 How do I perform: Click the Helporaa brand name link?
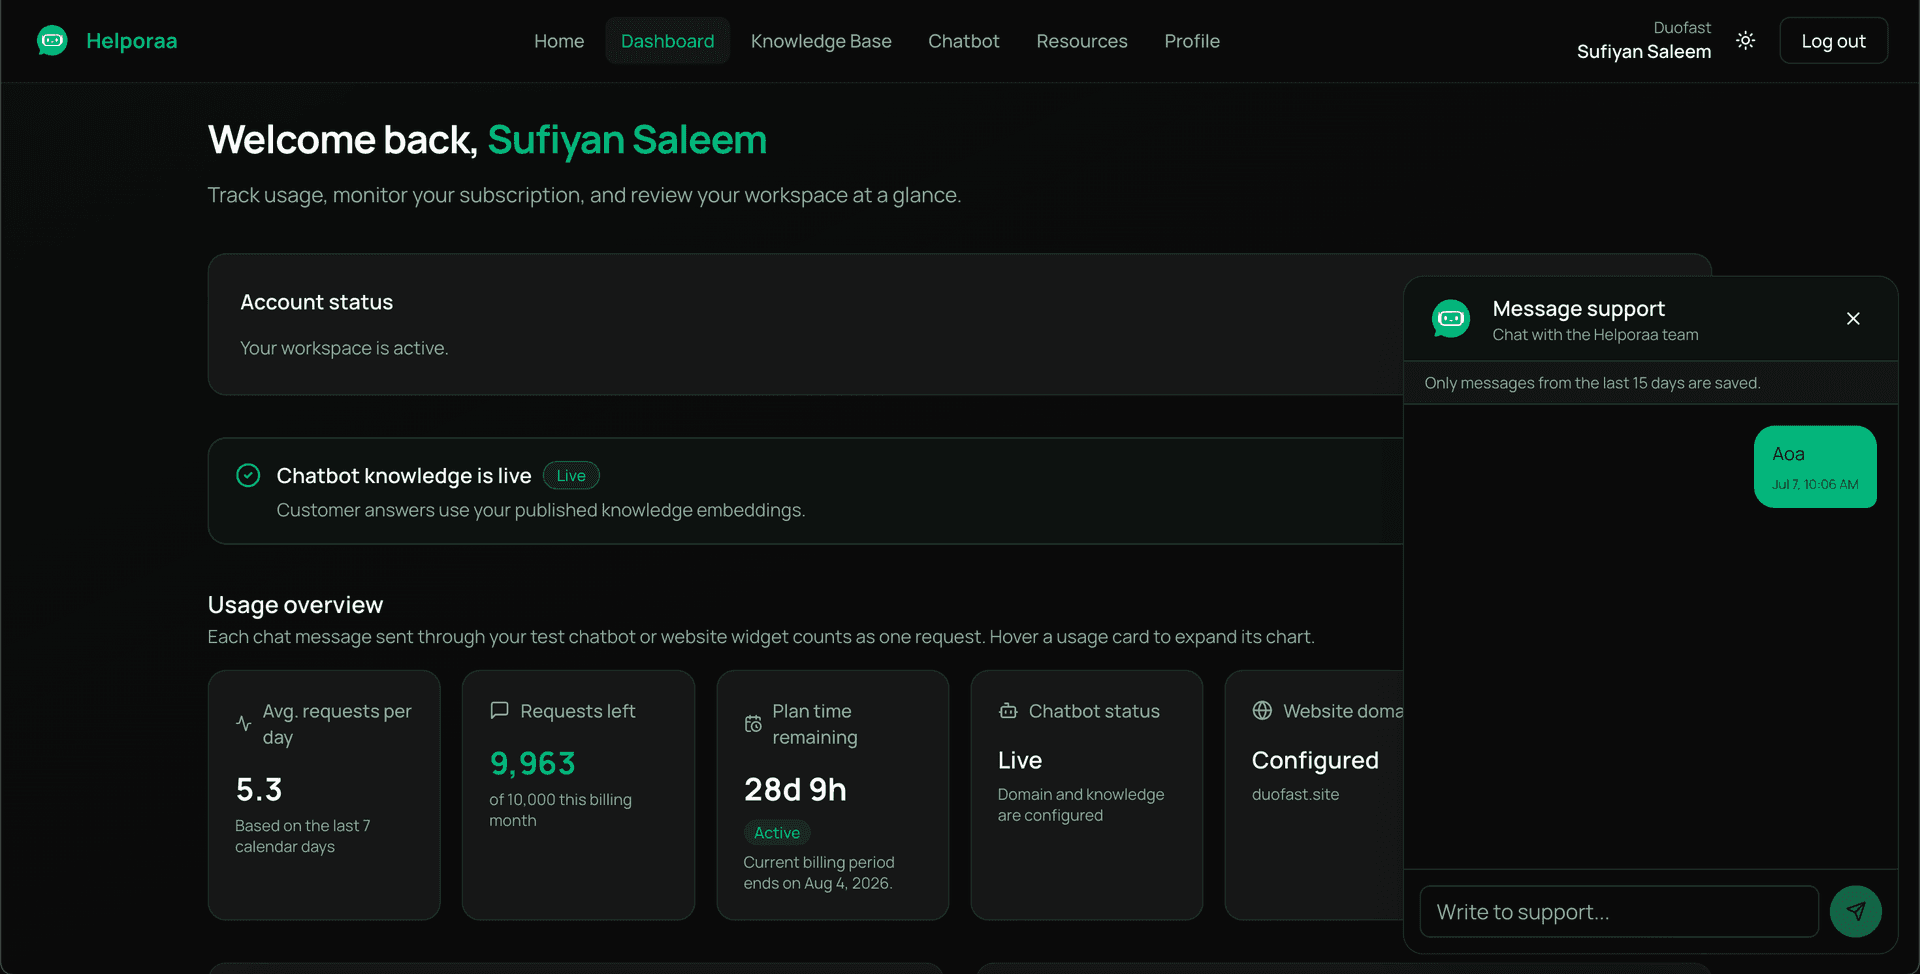click(x=132, y=41)
